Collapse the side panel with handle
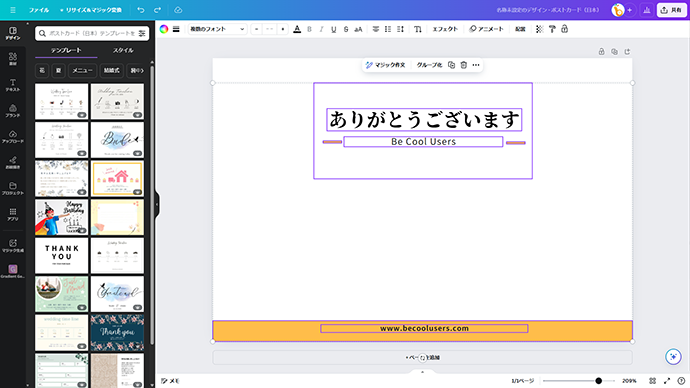 tap(157, 204)
